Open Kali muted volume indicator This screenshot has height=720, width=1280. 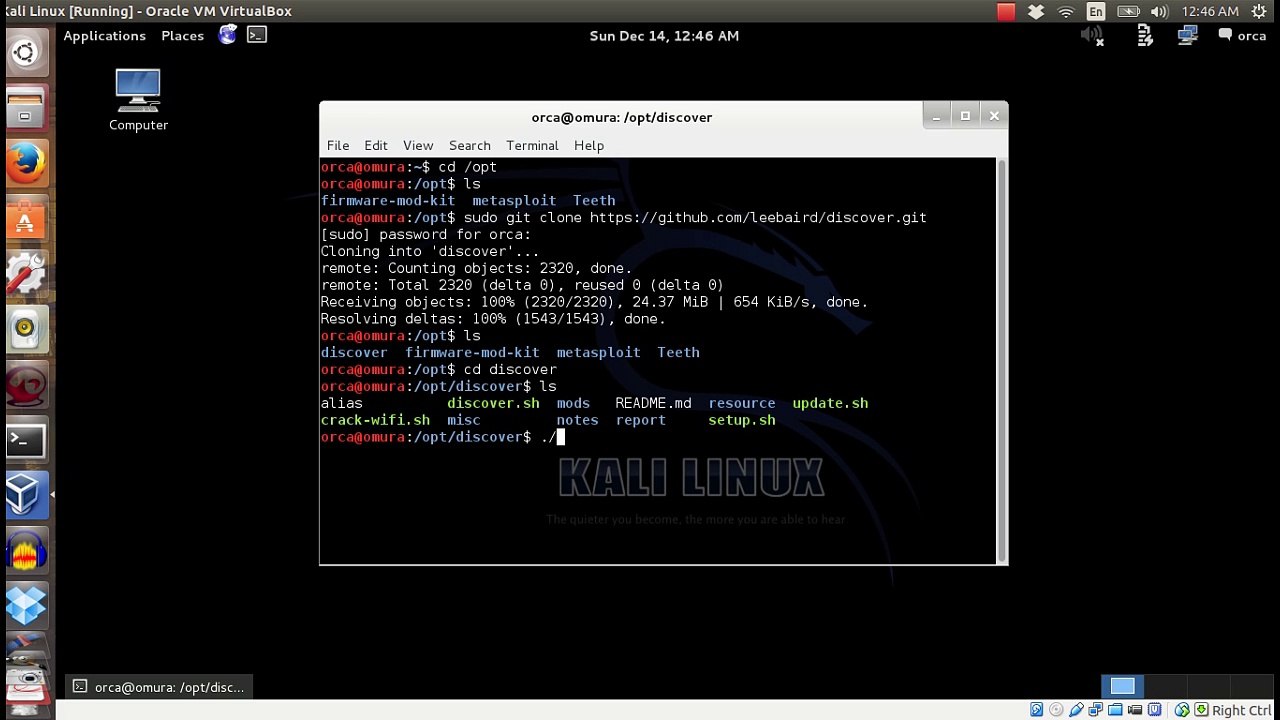[x=1092, y=36]
